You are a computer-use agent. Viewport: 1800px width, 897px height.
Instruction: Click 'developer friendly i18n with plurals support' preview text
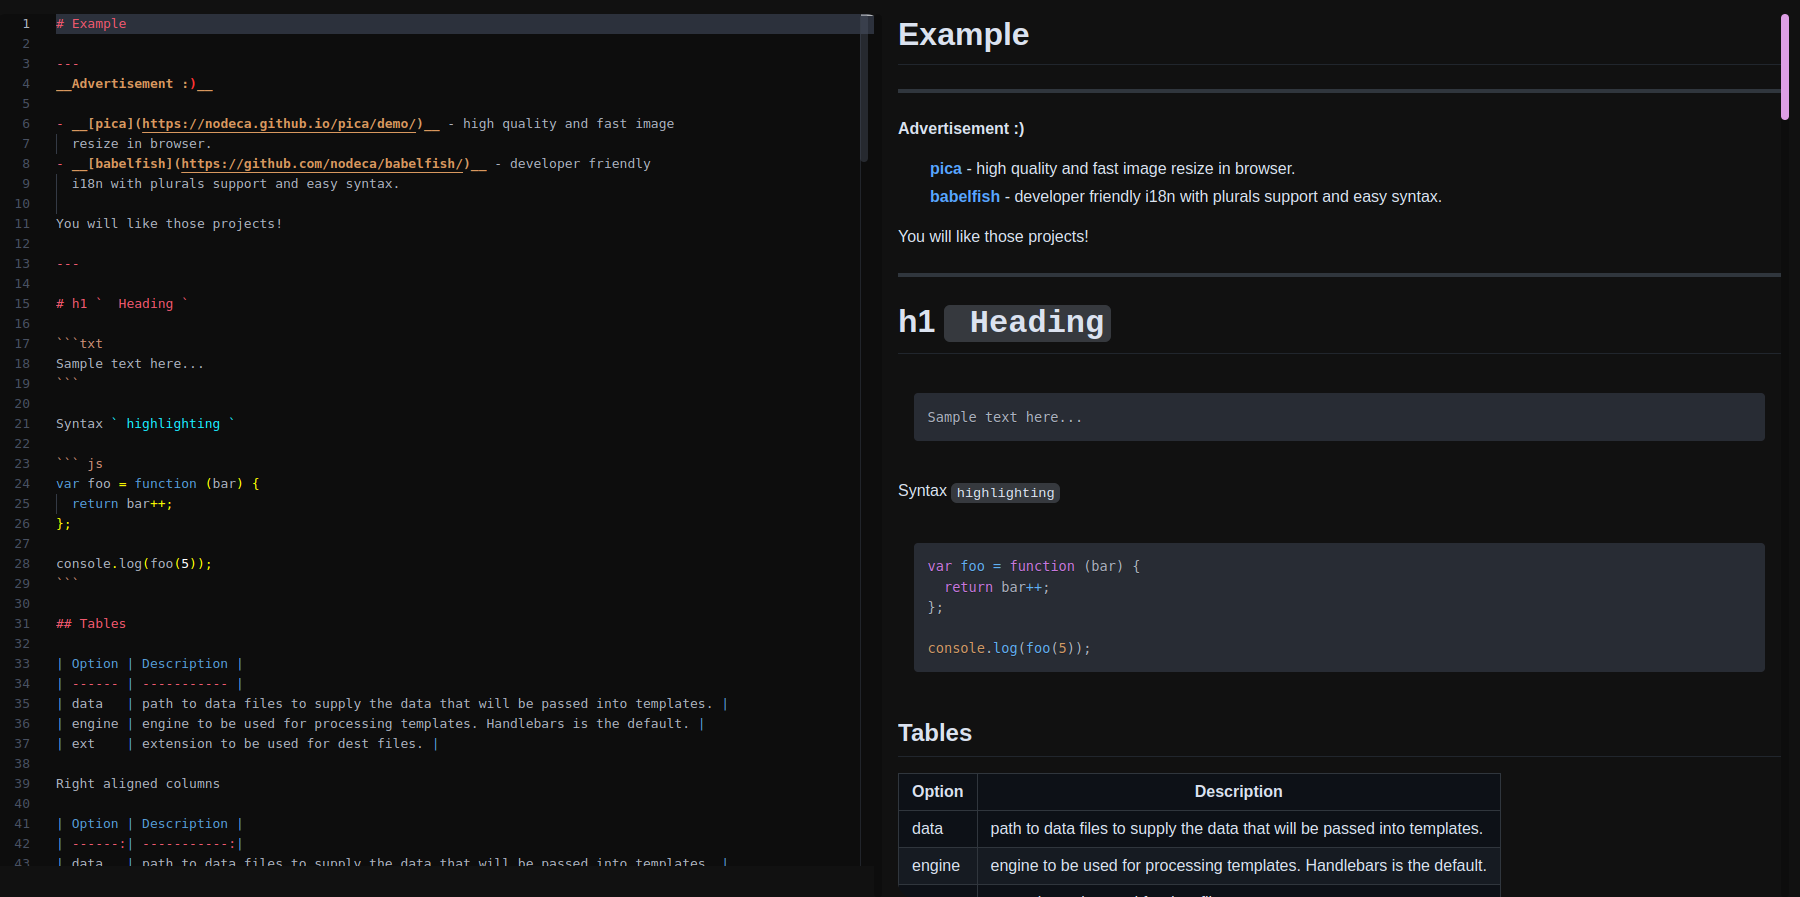tap(1166, 197)
